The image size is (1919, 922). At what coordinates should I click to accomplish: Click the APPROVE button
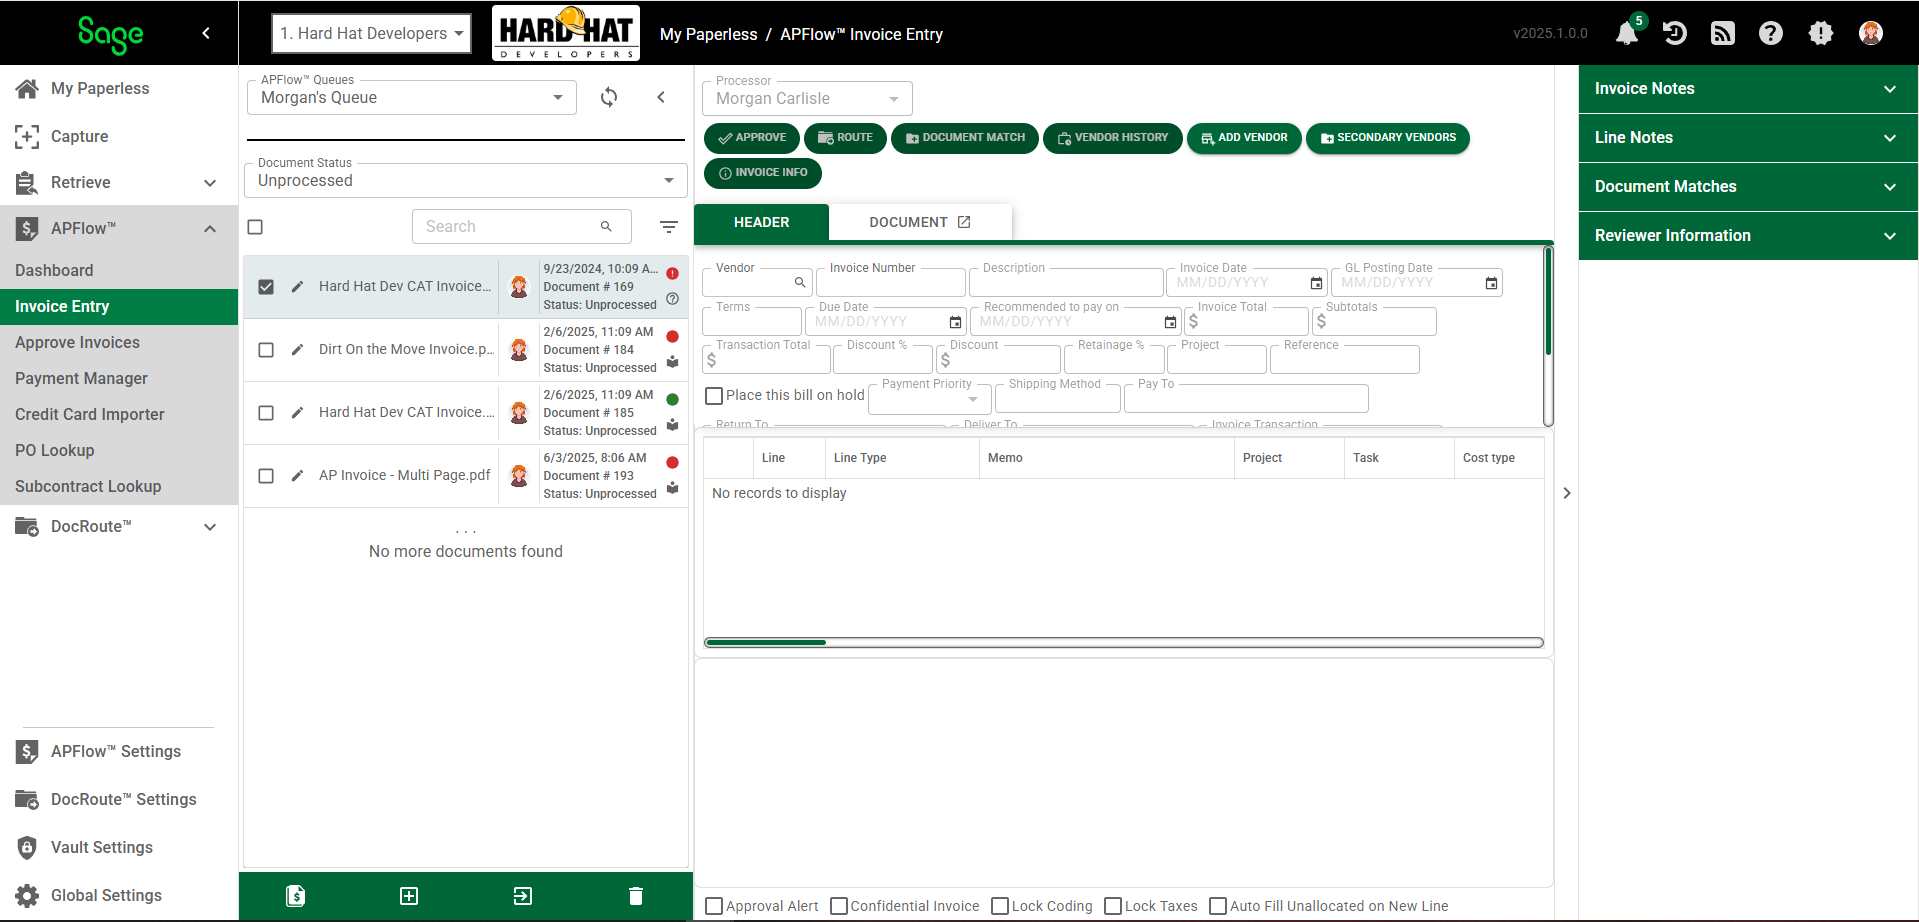[752, 138]
